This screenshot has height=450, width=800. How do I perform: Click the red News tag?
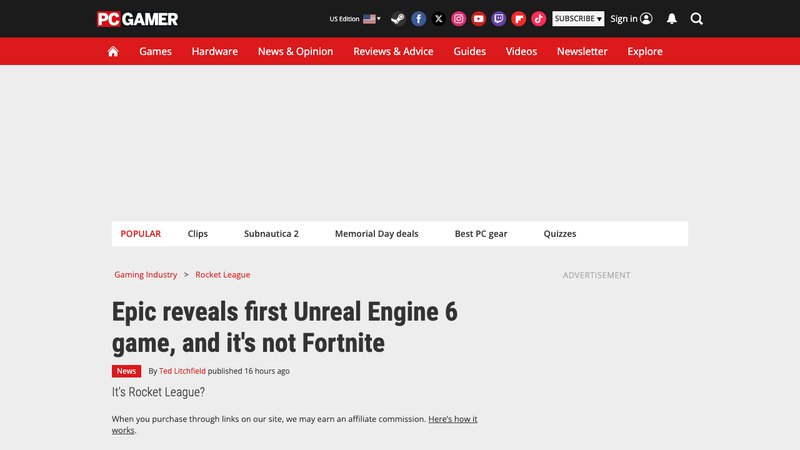click(126, 371)
